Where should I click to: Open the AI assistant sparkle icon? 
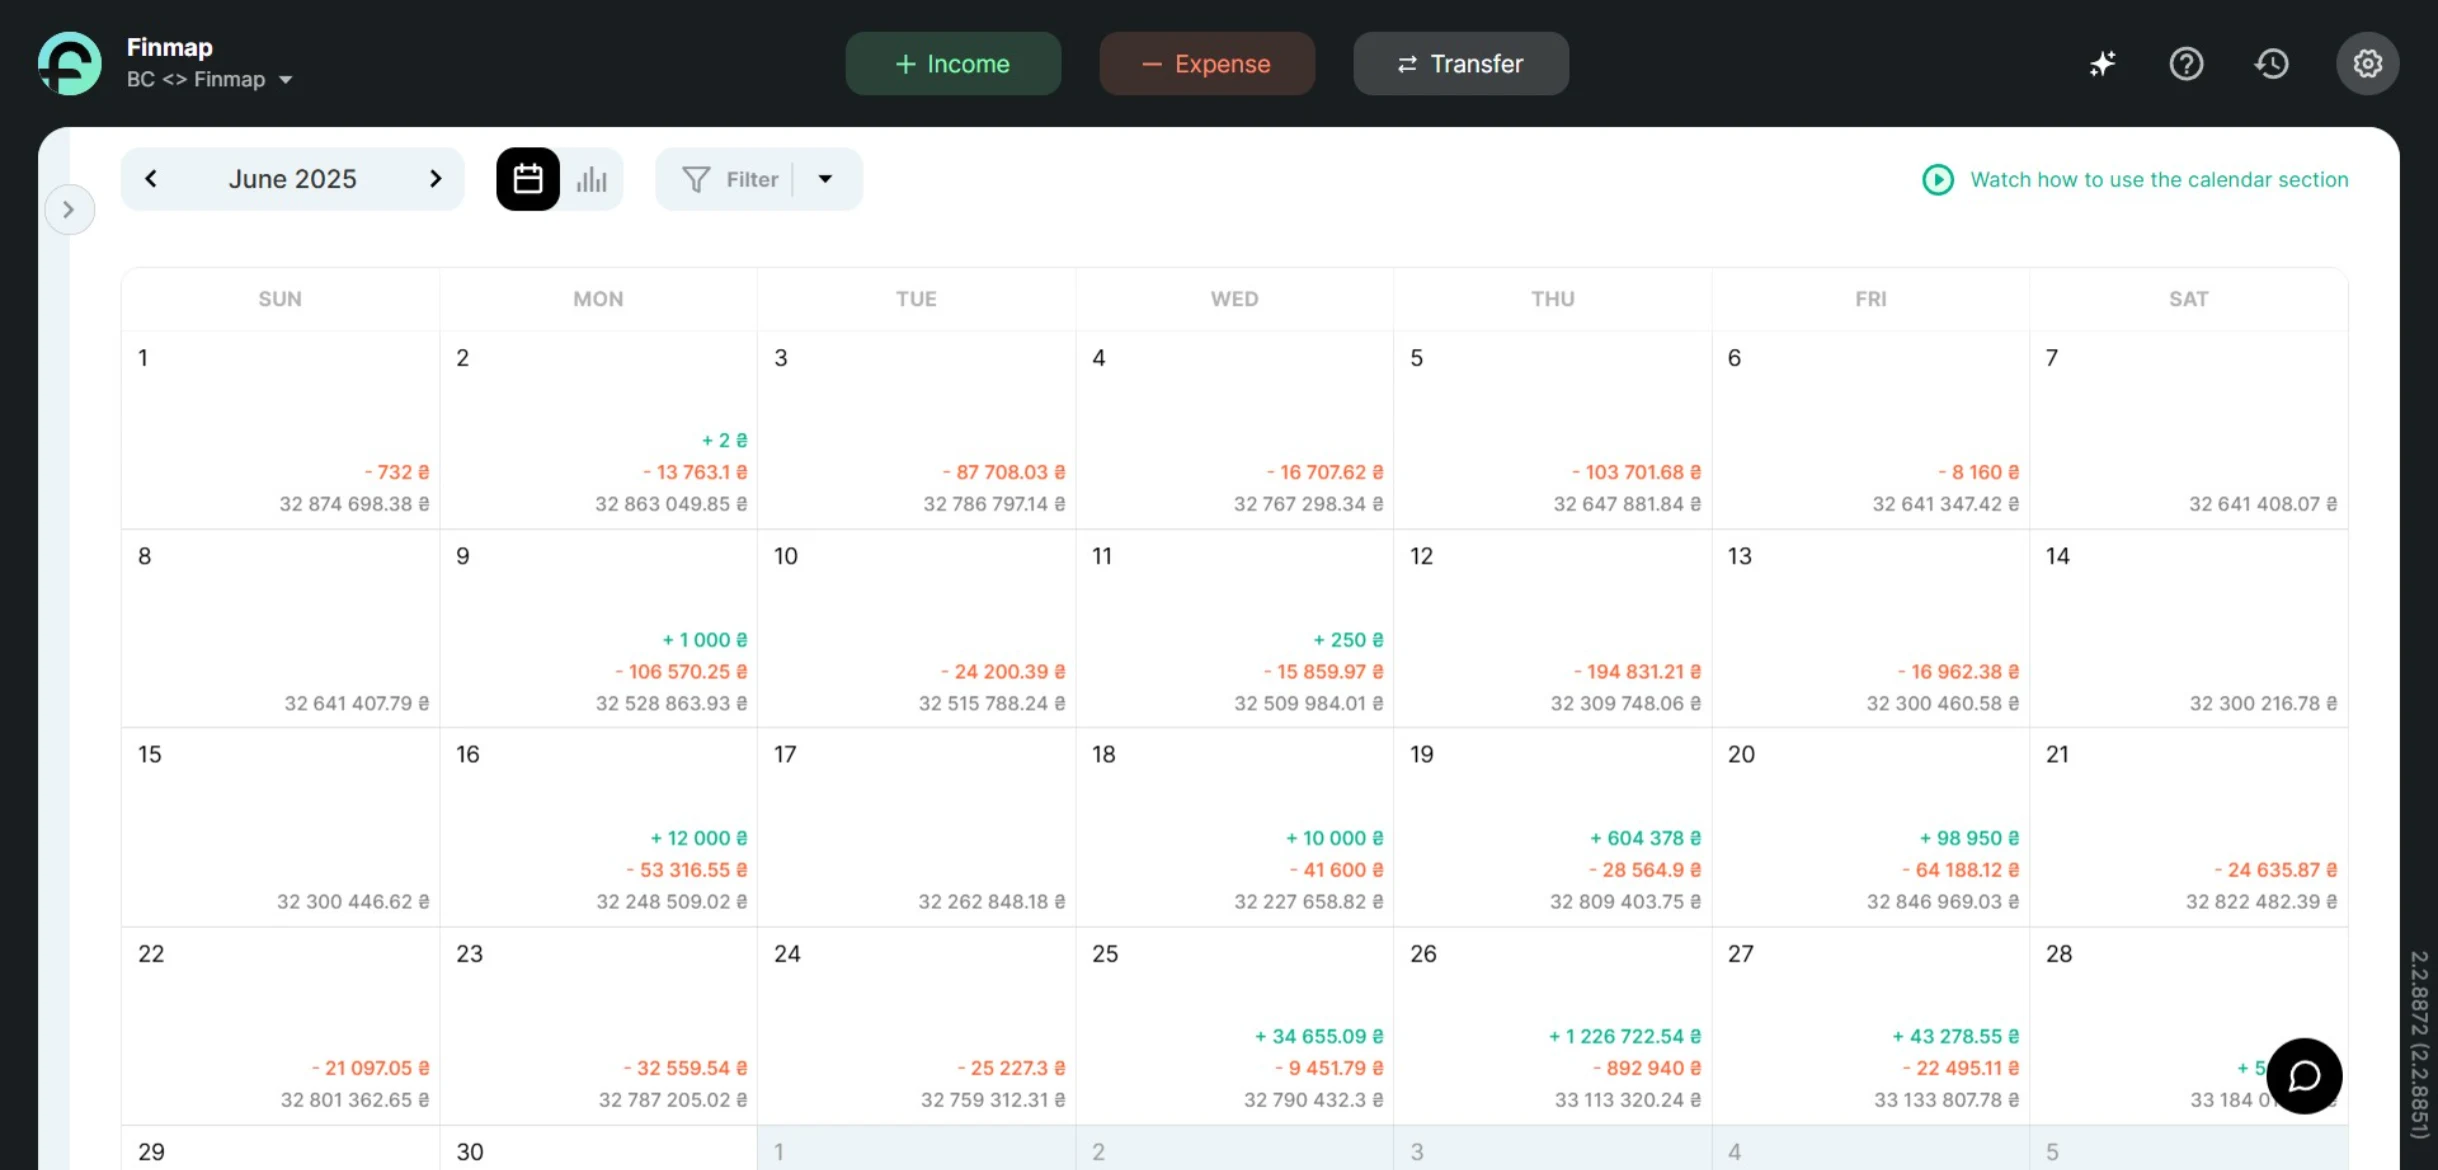point(2103,63)
